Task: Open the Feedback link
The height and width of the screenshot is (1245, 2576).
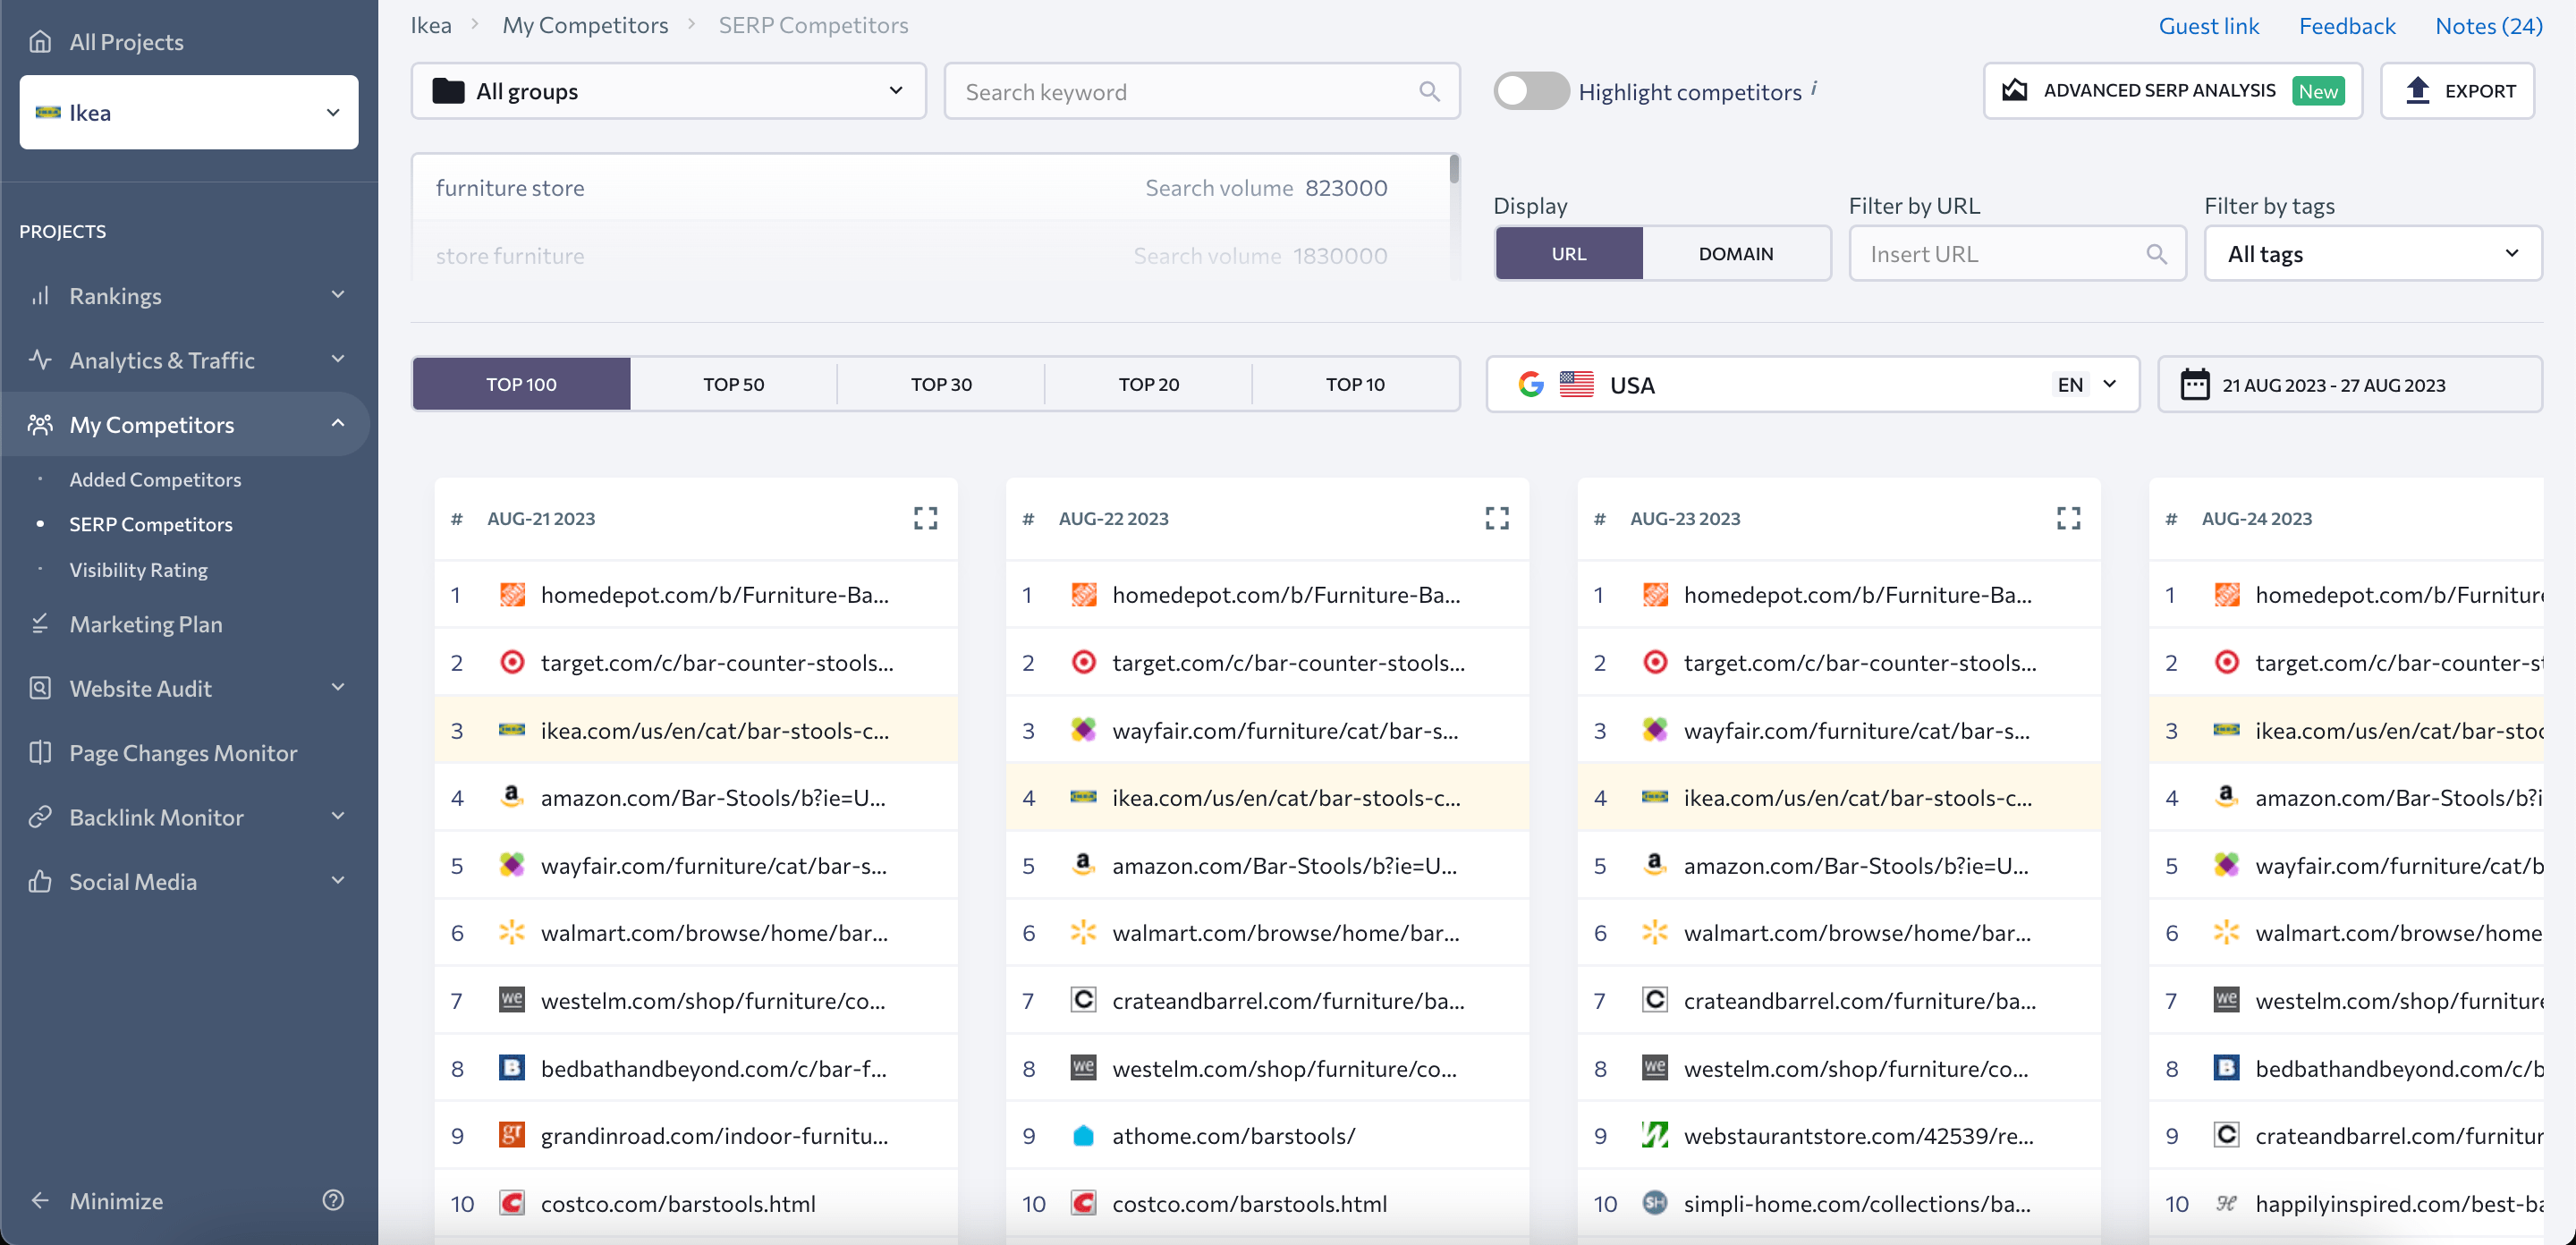Action: coord(2346,25)
